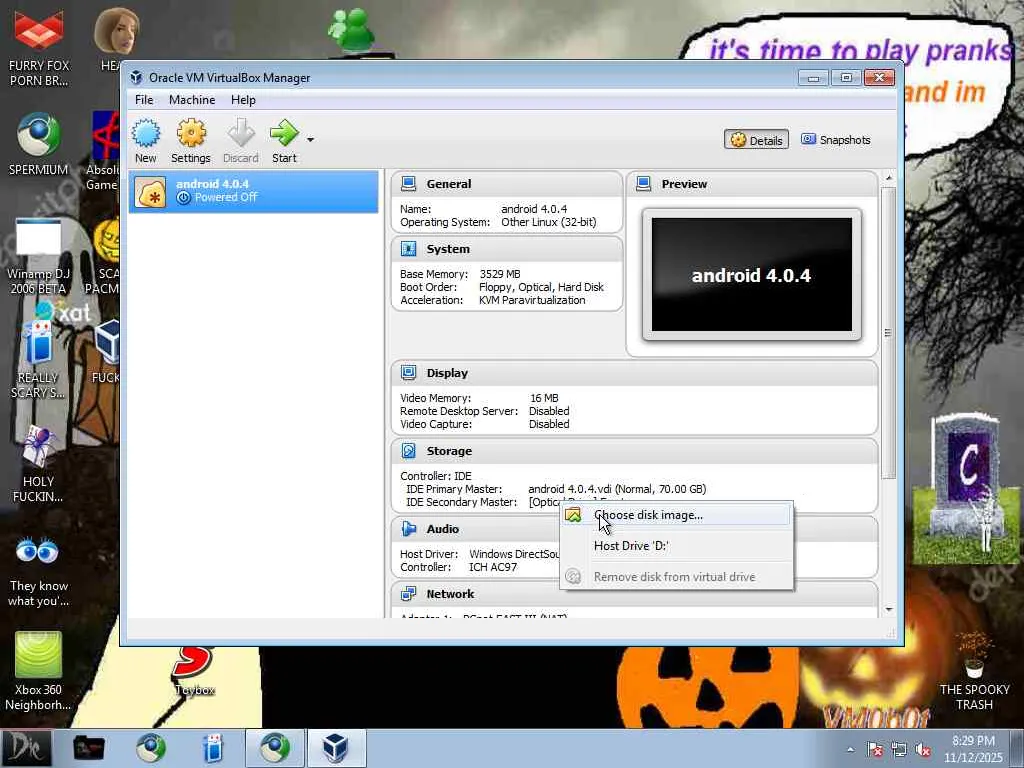
Task: Open the File menu
Action: [144, 100]
